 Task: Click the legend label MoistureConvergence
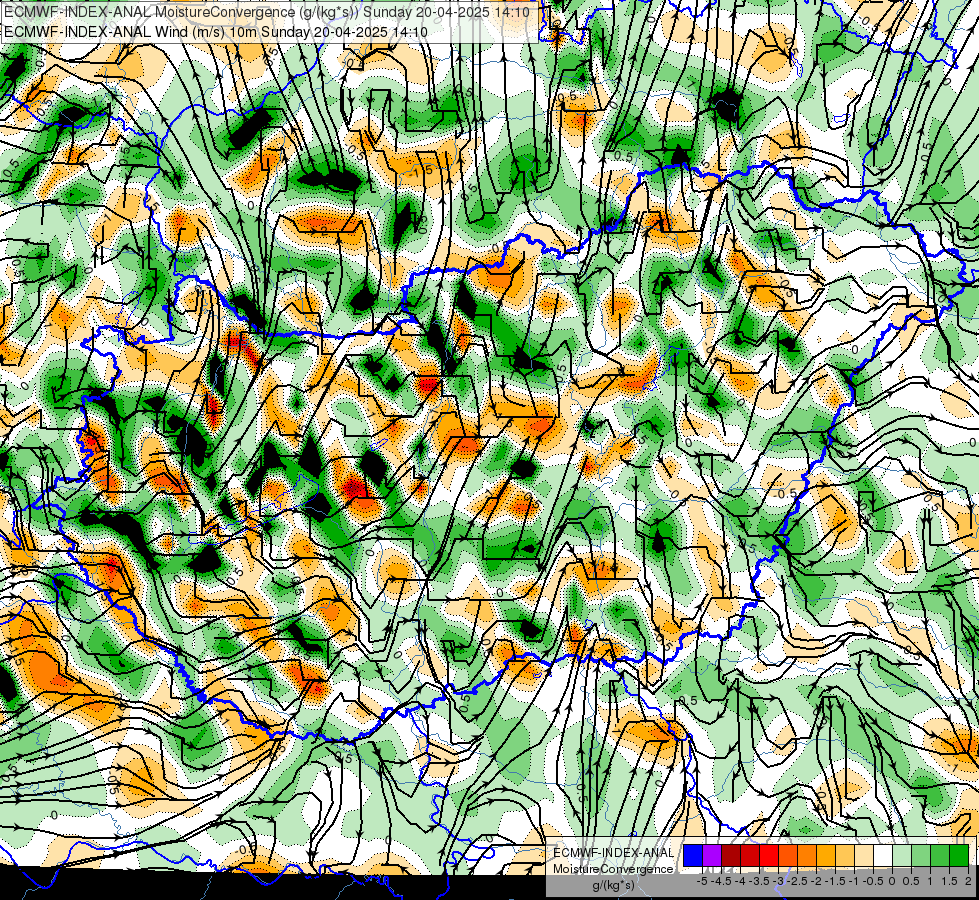(x=613, y=869)
